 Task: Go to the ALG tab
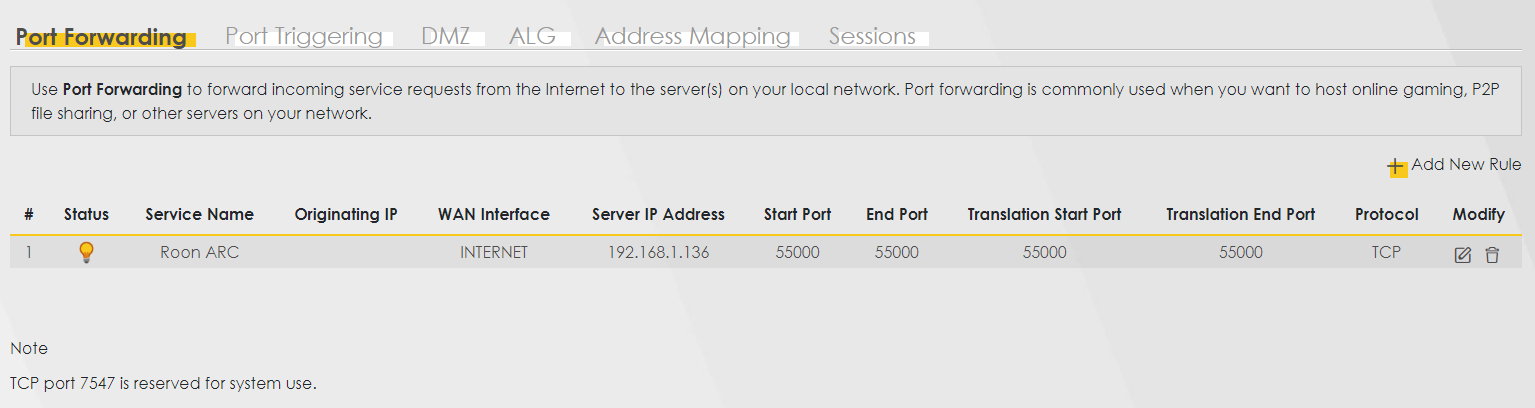pos(532,37)
